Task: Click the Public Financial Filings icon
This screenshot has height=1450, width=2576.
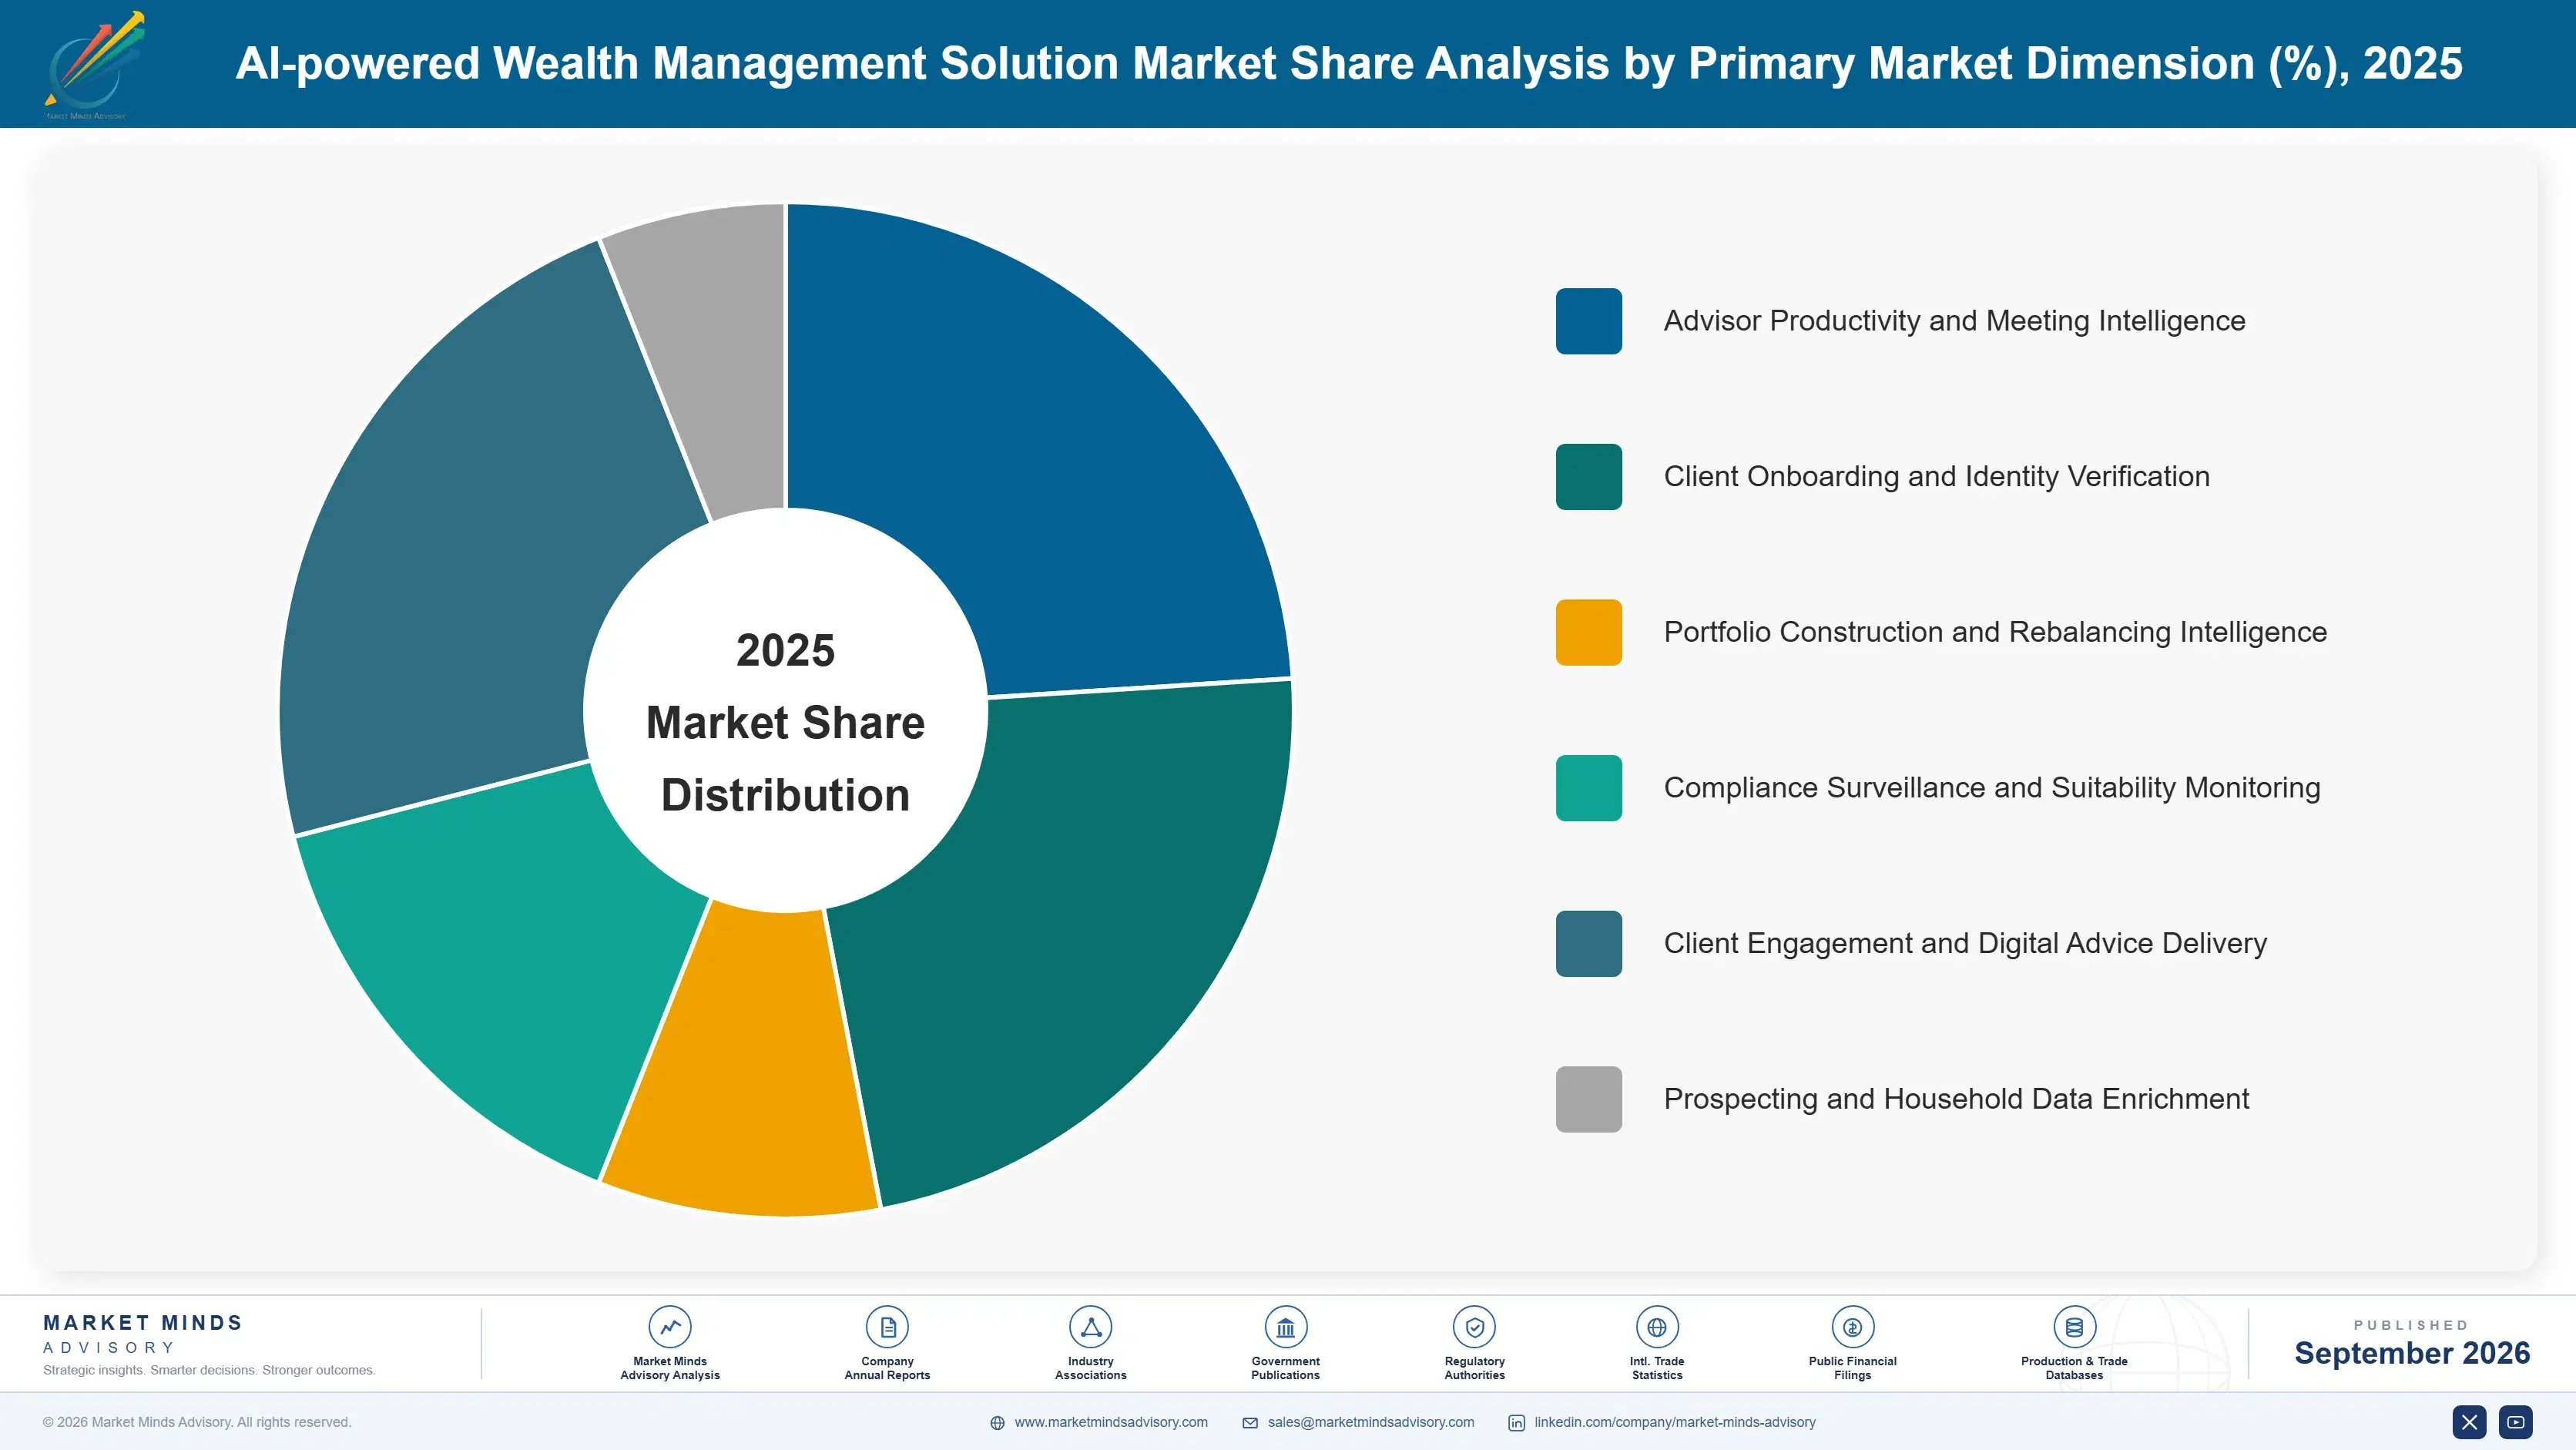Action: pyautogui.click(x=1852, y=1327)
